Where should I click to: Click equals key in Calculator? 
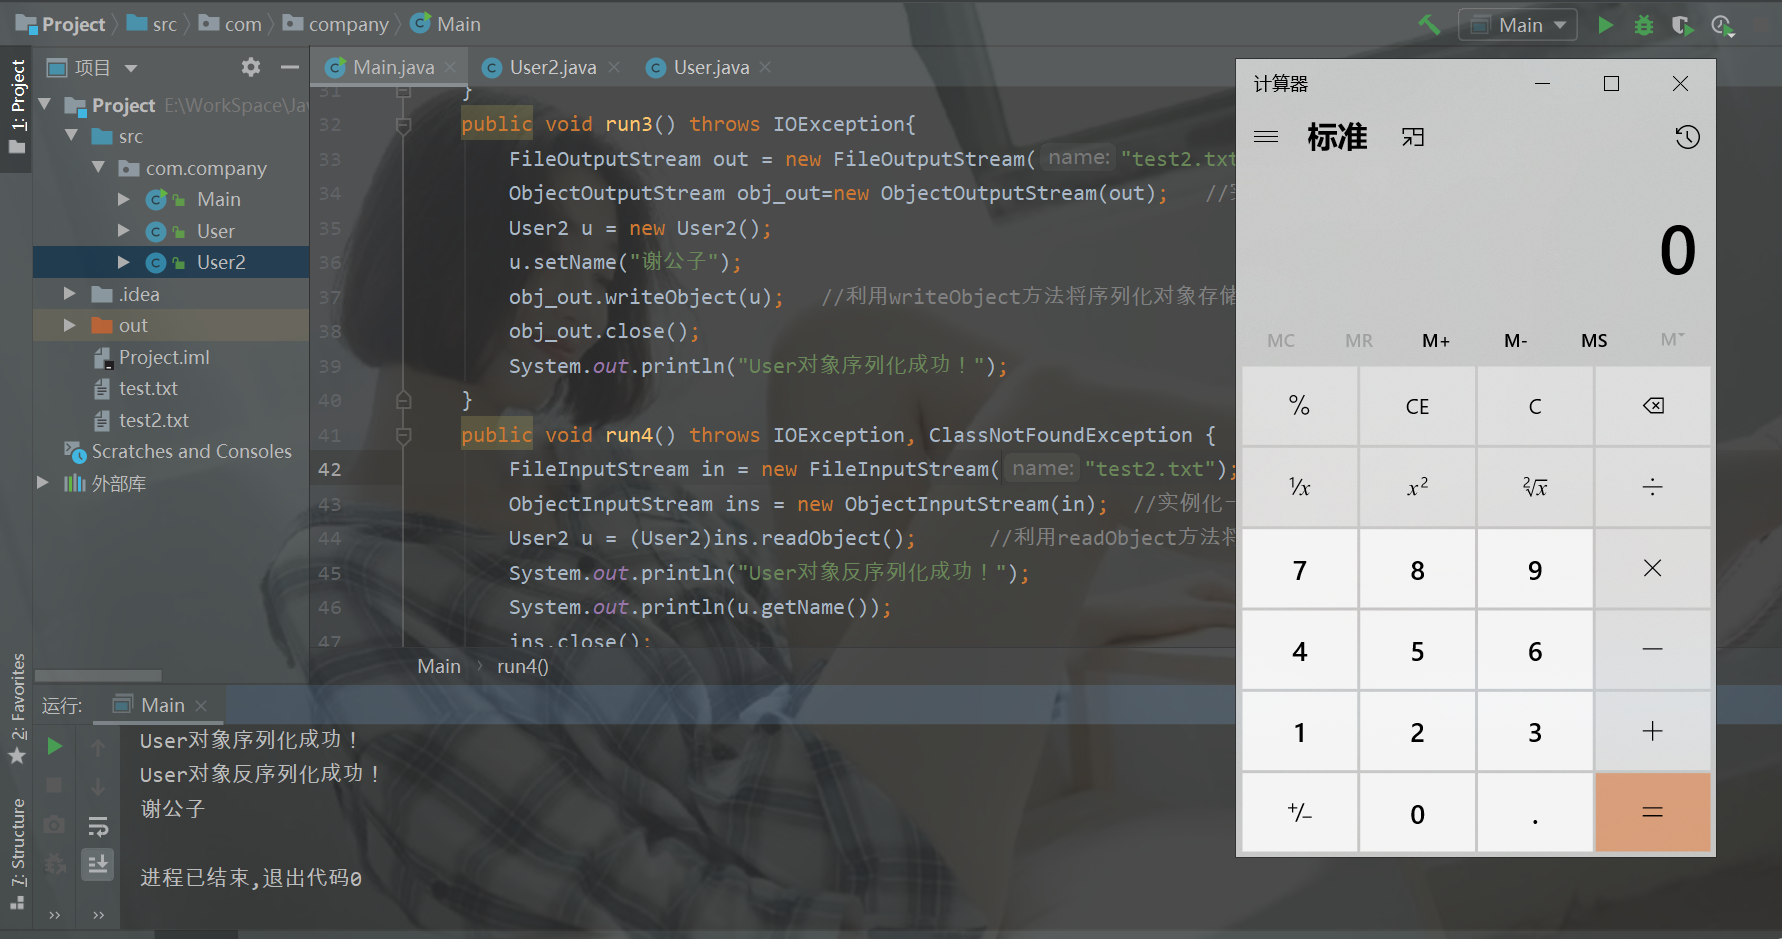(1653, 813)
